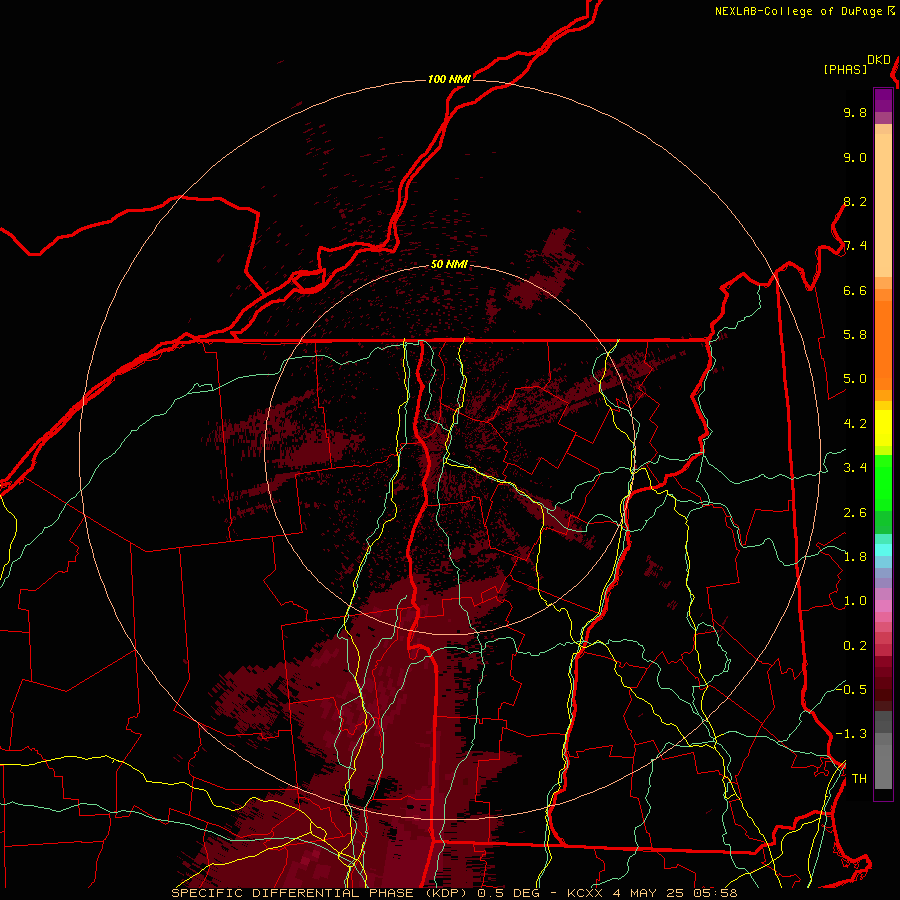Click the 1.8 scale value
The height and width of the screenshot is (900, 900).
(x=855, y=557)
